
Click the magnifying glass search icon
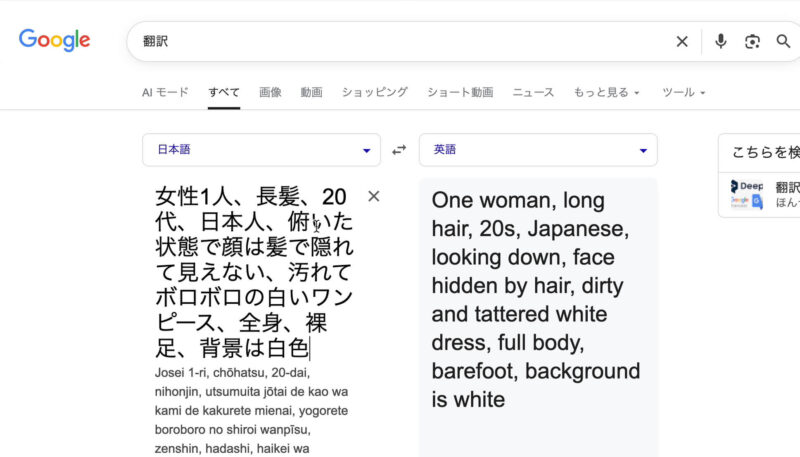783,41
